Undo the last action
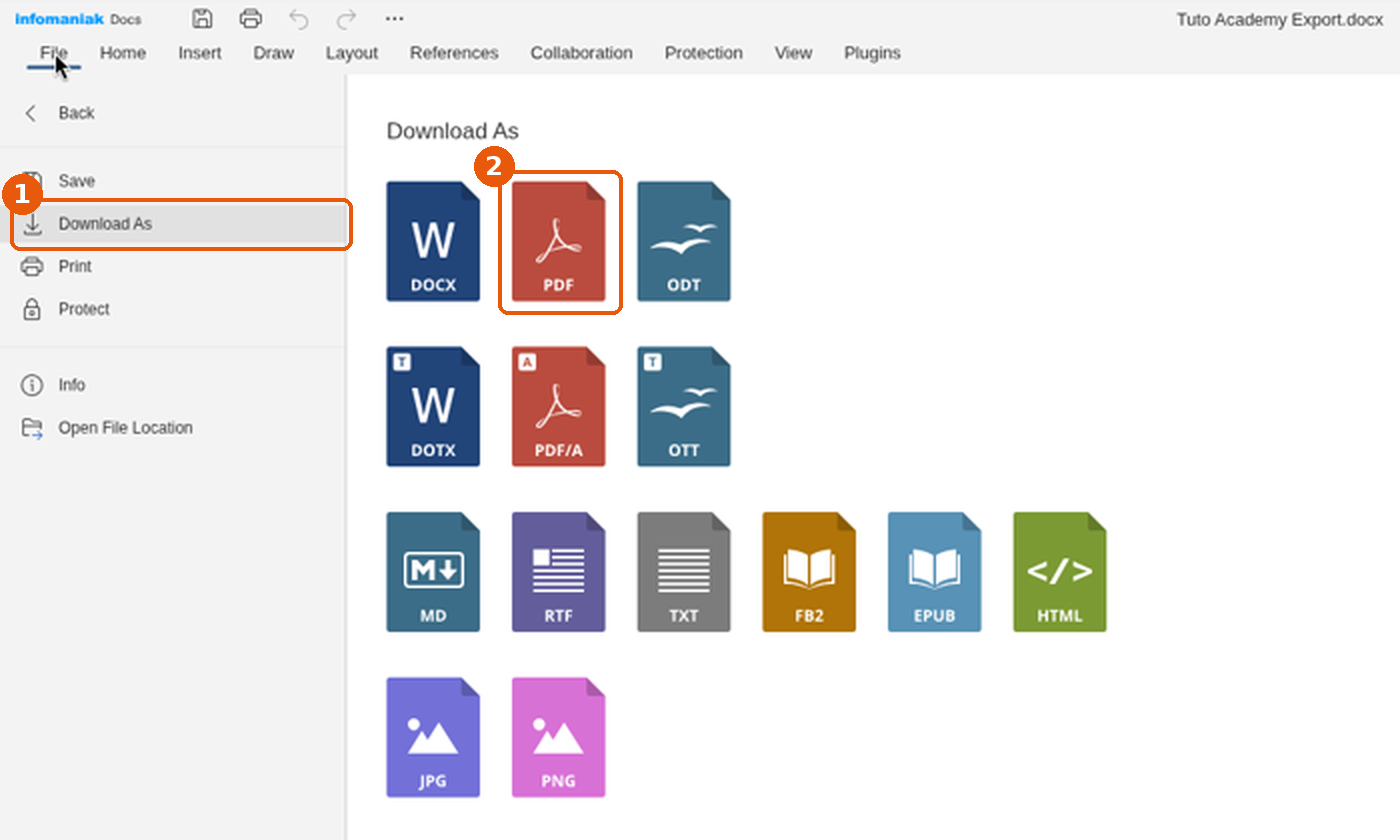The height and width of the screenshot is (840, 1400). point(299,18)
